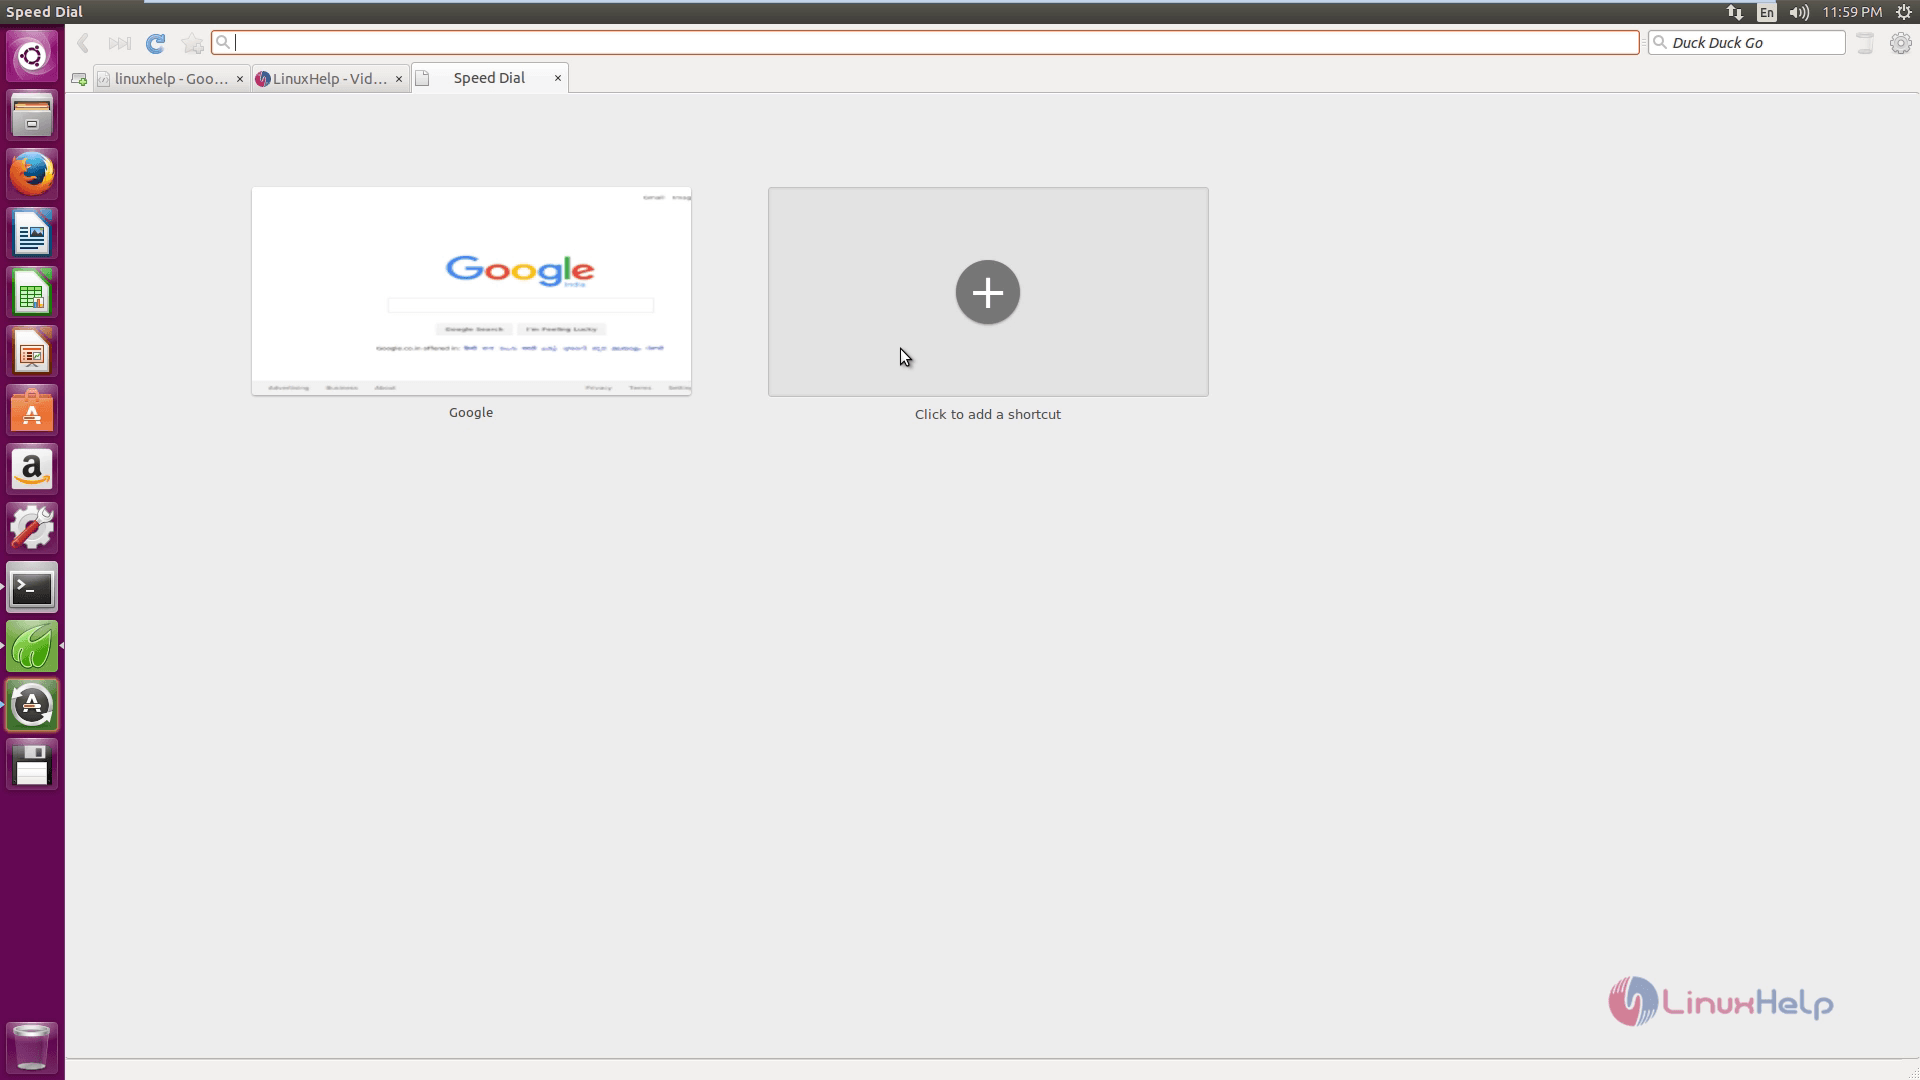
Task: Go back using the back arrow
Action: click(84, 43)
